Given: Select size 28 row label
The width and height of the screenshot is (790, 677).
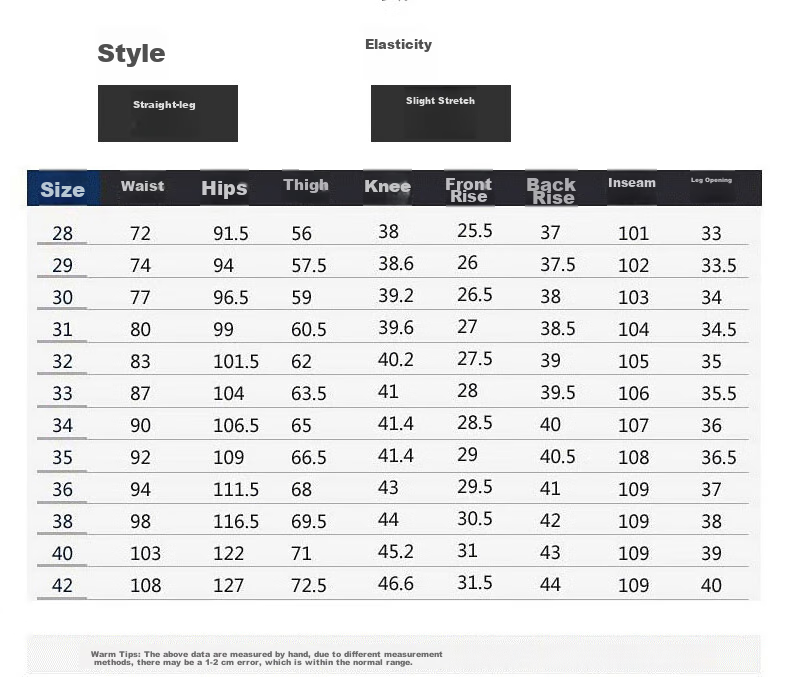Looking at the screenshot, I should [x=62, y=233].
